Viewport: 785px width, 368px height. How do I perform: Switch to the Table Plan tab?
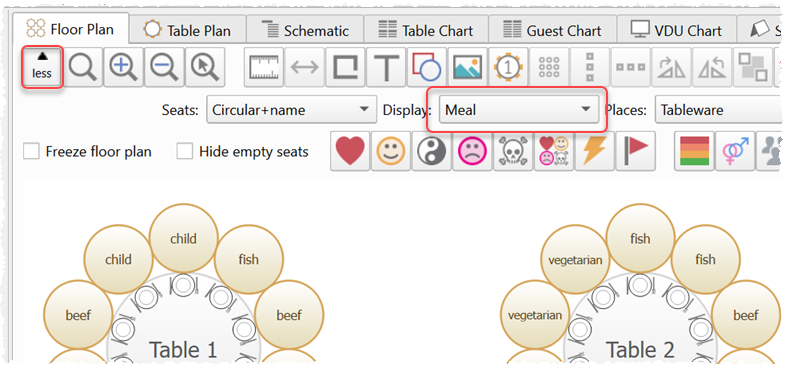(x=188, y=31)
